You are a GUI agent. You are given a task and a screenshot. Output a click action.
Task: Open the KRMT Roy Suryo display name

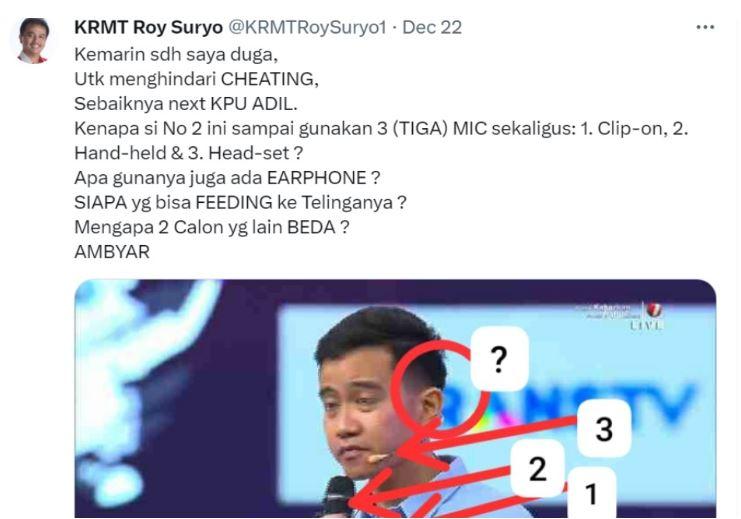[x=148, y=27]
